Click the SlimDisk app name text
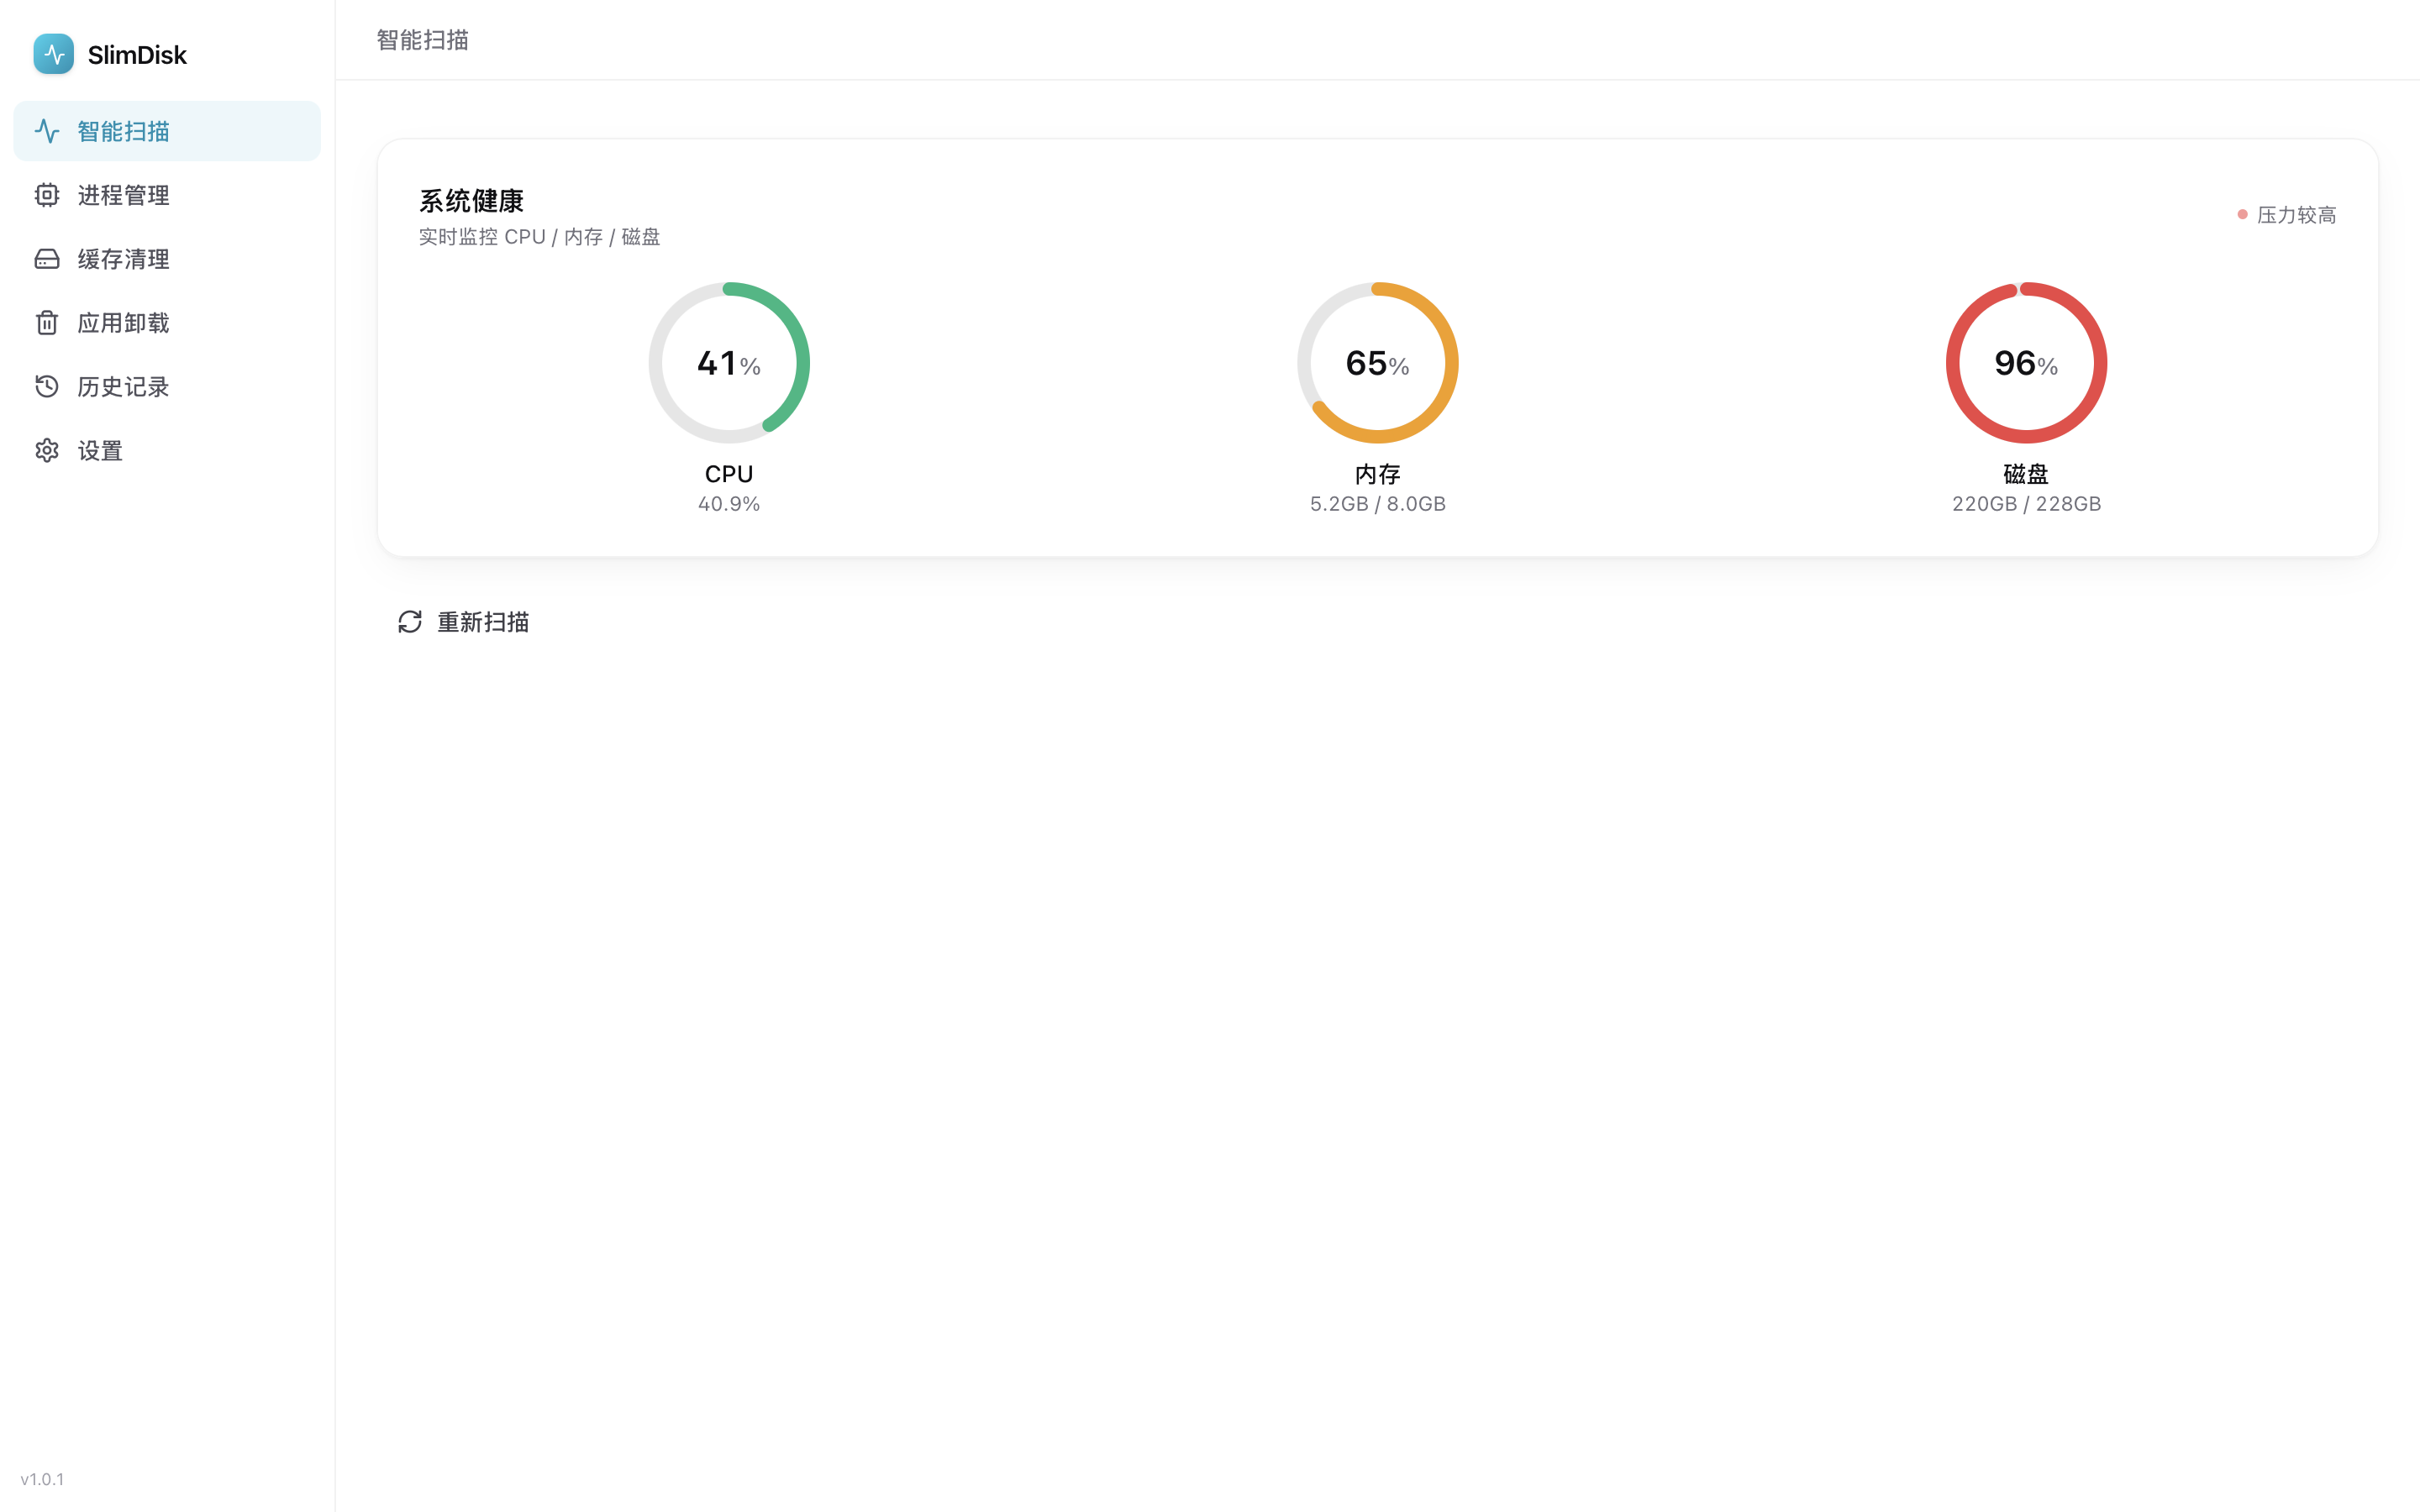 137,55
